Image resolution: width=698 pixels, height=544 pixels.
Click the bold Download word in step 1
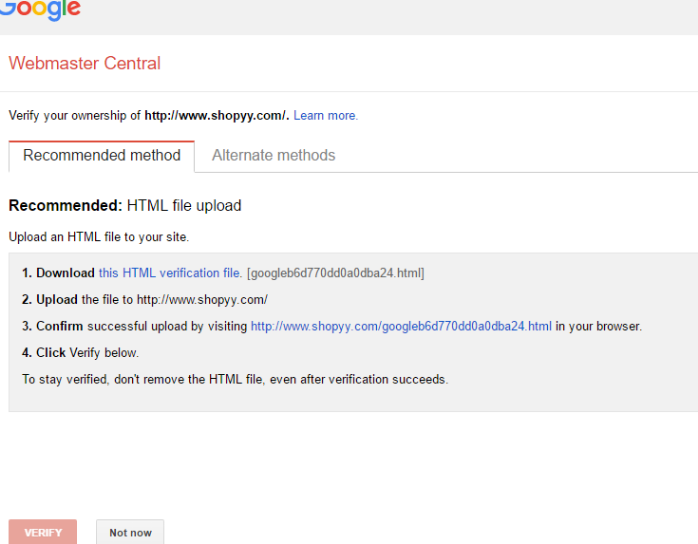tap(65, 273)
